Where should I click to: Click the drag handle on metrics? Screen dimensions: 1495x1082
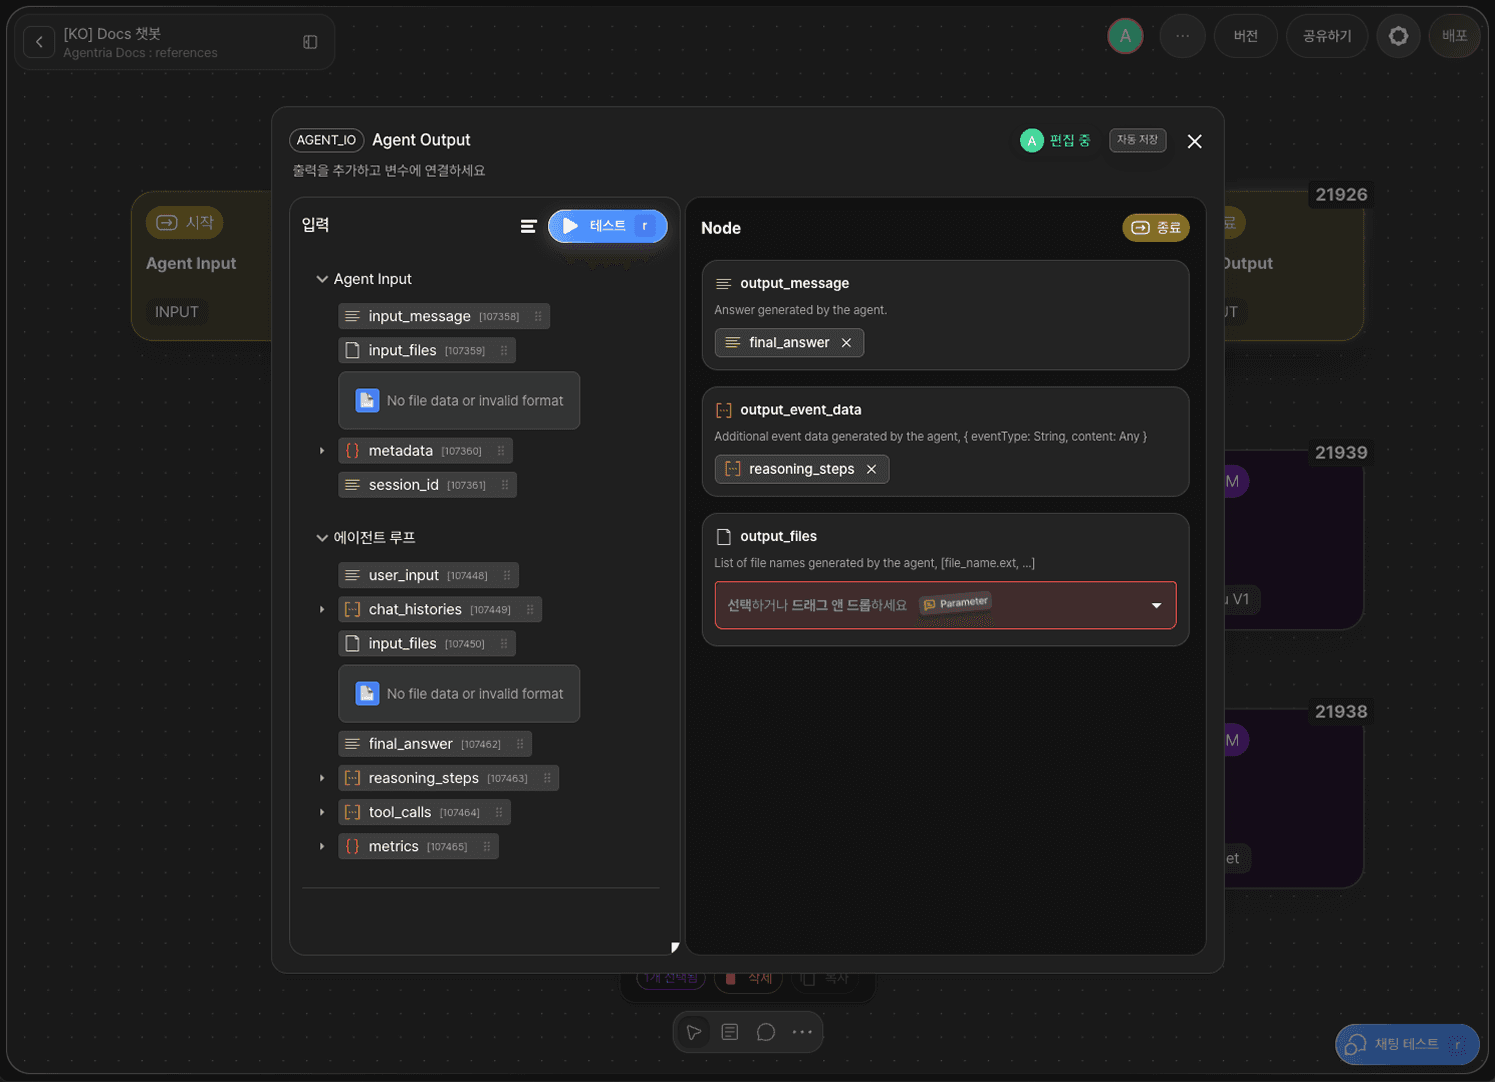(487, 846)
